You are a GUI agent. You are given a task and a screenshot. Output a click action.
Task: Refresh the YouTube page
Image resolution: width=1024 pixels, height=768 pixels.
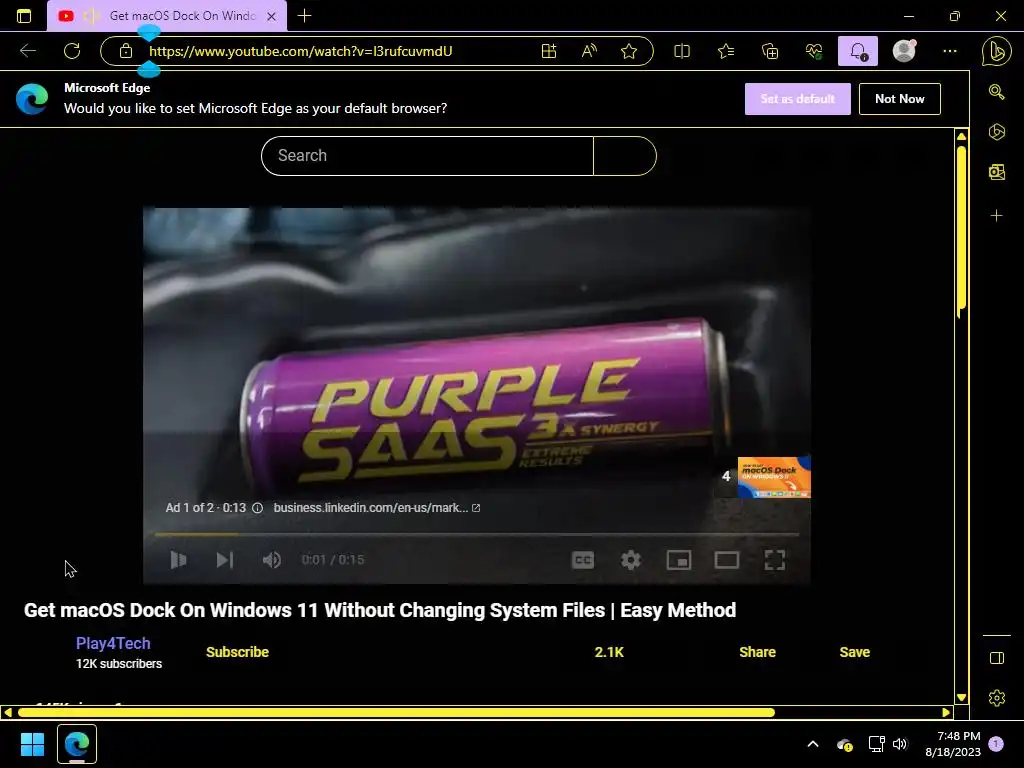[x=72, y=51]
